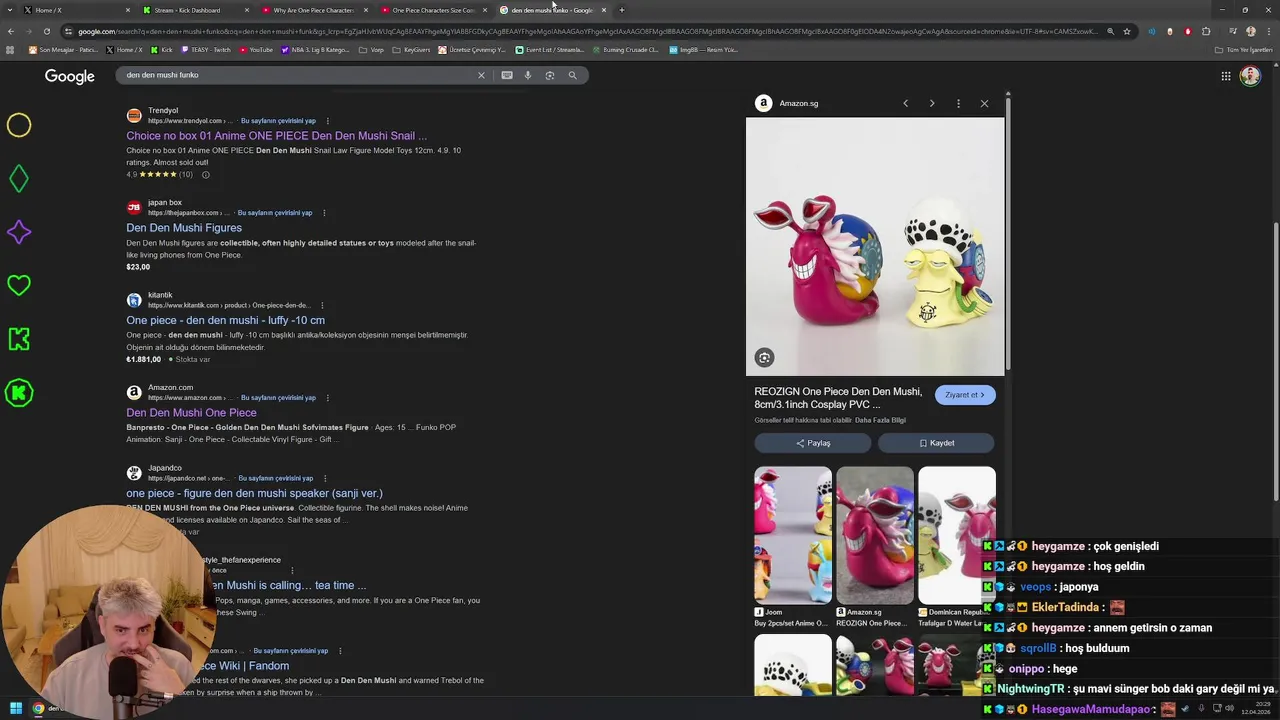Viewport: 1280px width, 720px height.
Task: Go to the Google homepage logo
Action: (x=70, y=76)
